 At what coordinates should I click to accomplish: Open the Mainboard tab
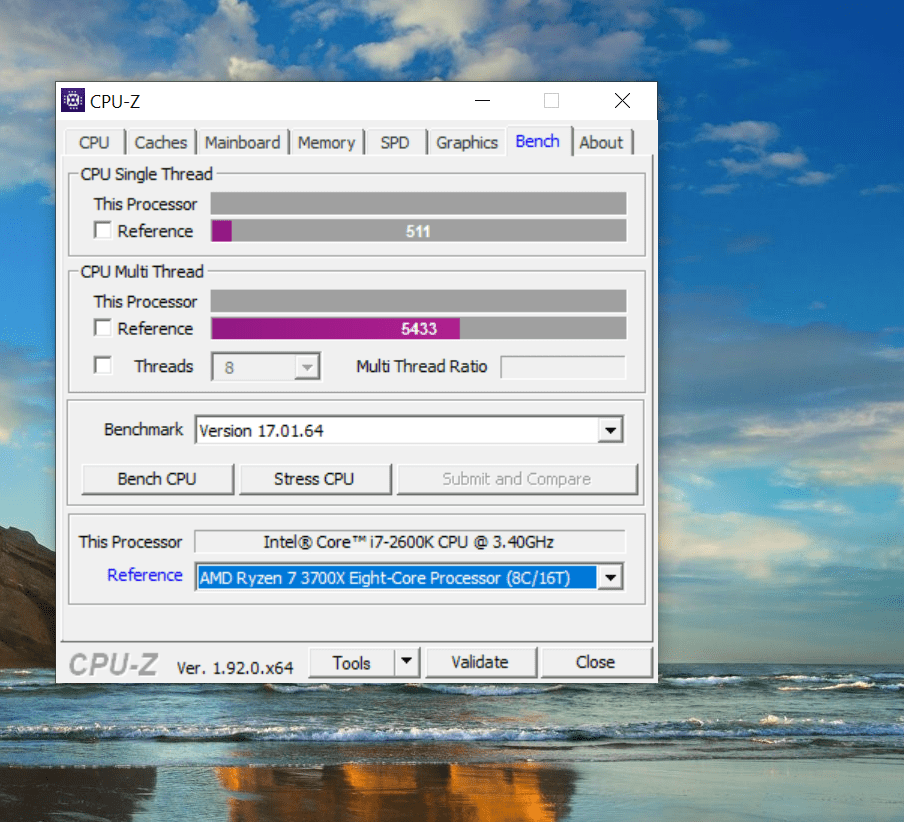pyautogui.click(x=242, y=142)
